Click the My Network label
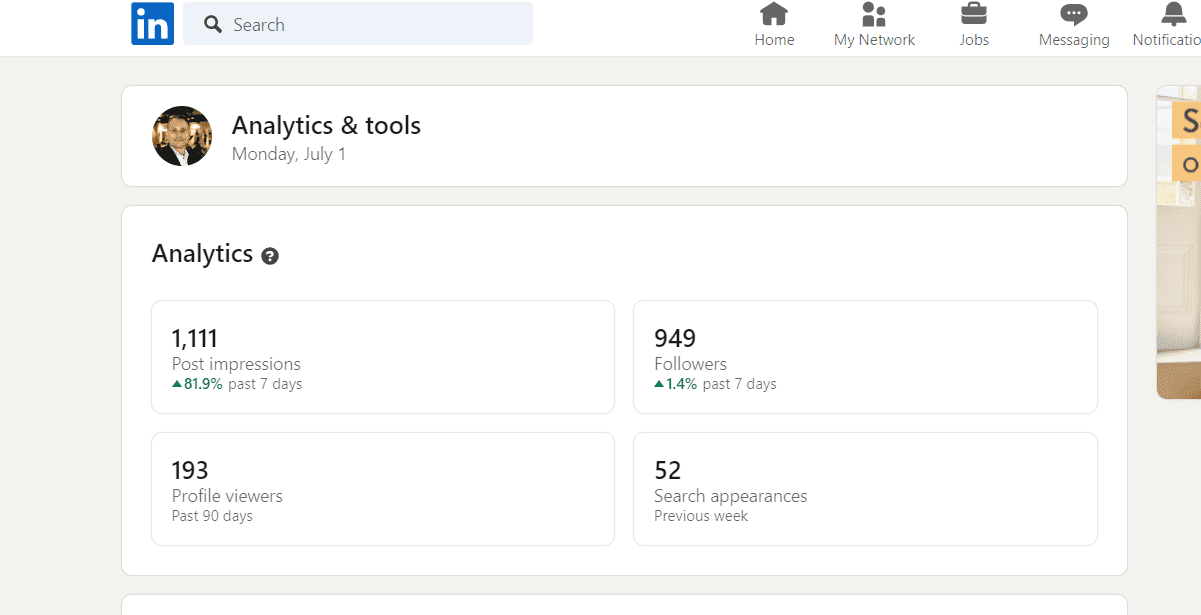 (874, 40)
